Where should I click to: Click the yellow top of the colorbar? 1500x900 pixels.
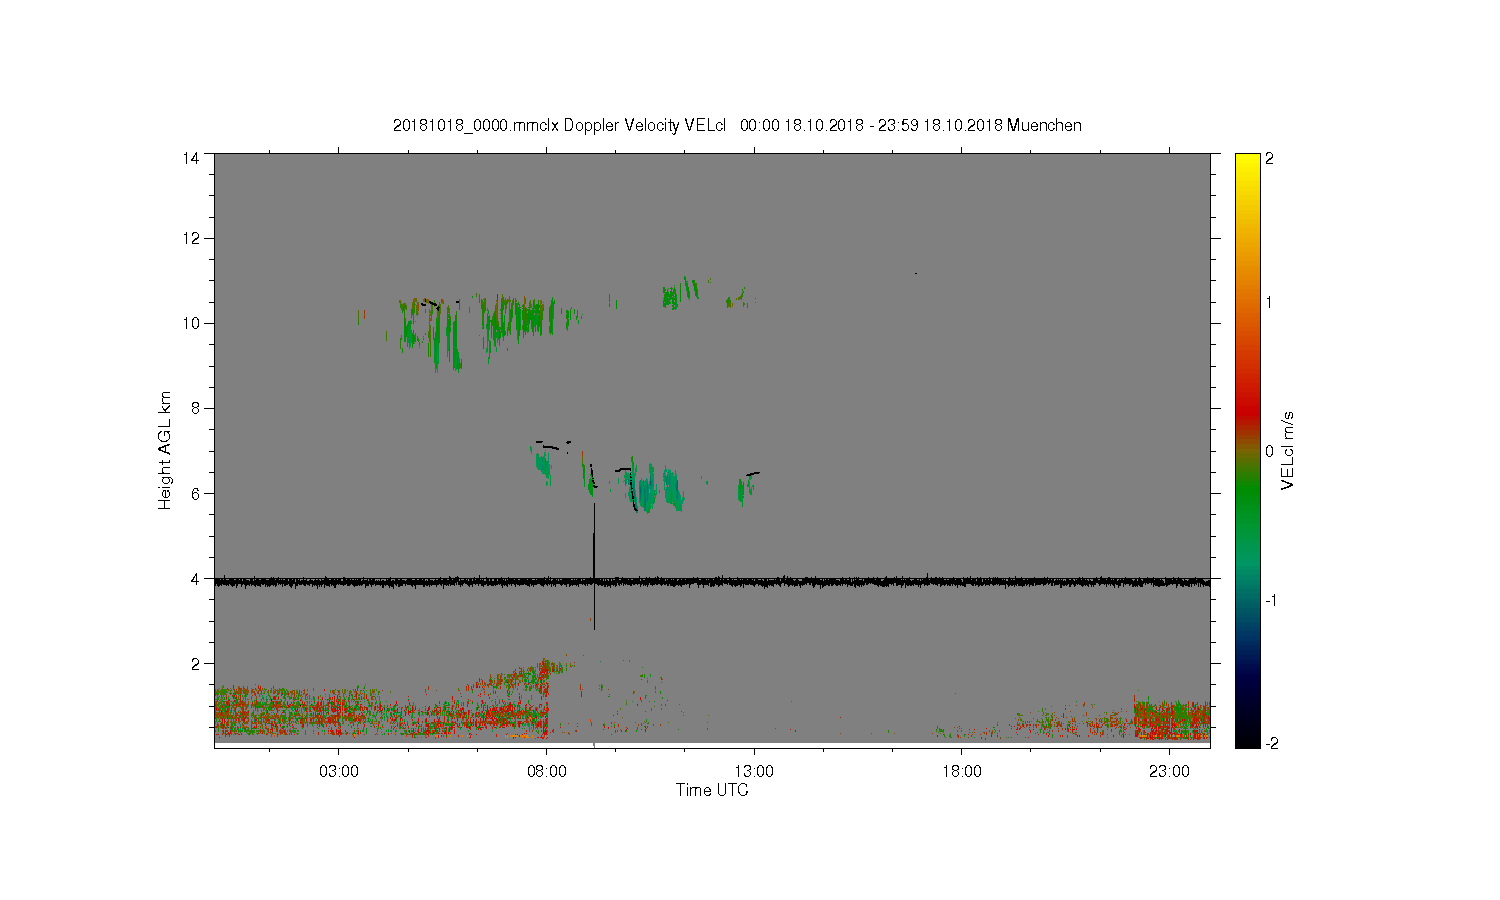1247,165
